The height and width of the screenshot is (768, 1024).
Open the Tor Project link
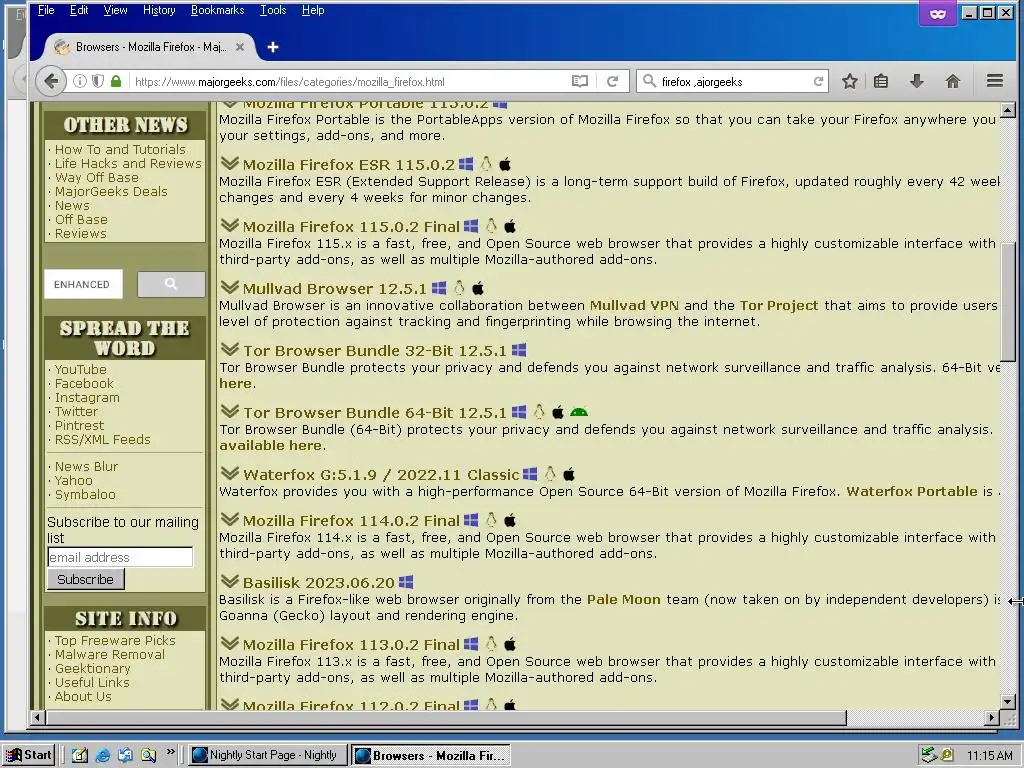pyautogui.click(x=778, y=305)
